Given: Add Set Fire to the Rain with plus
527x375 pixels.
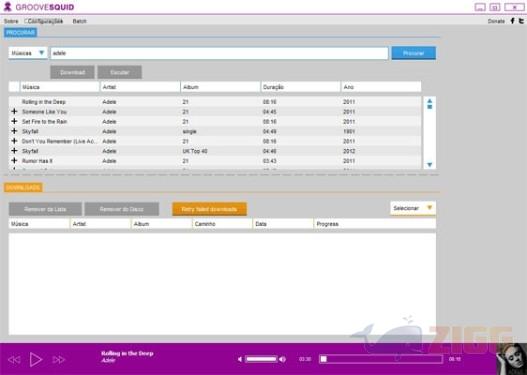Looking at the screenshot, I should (x=14, y=121).
